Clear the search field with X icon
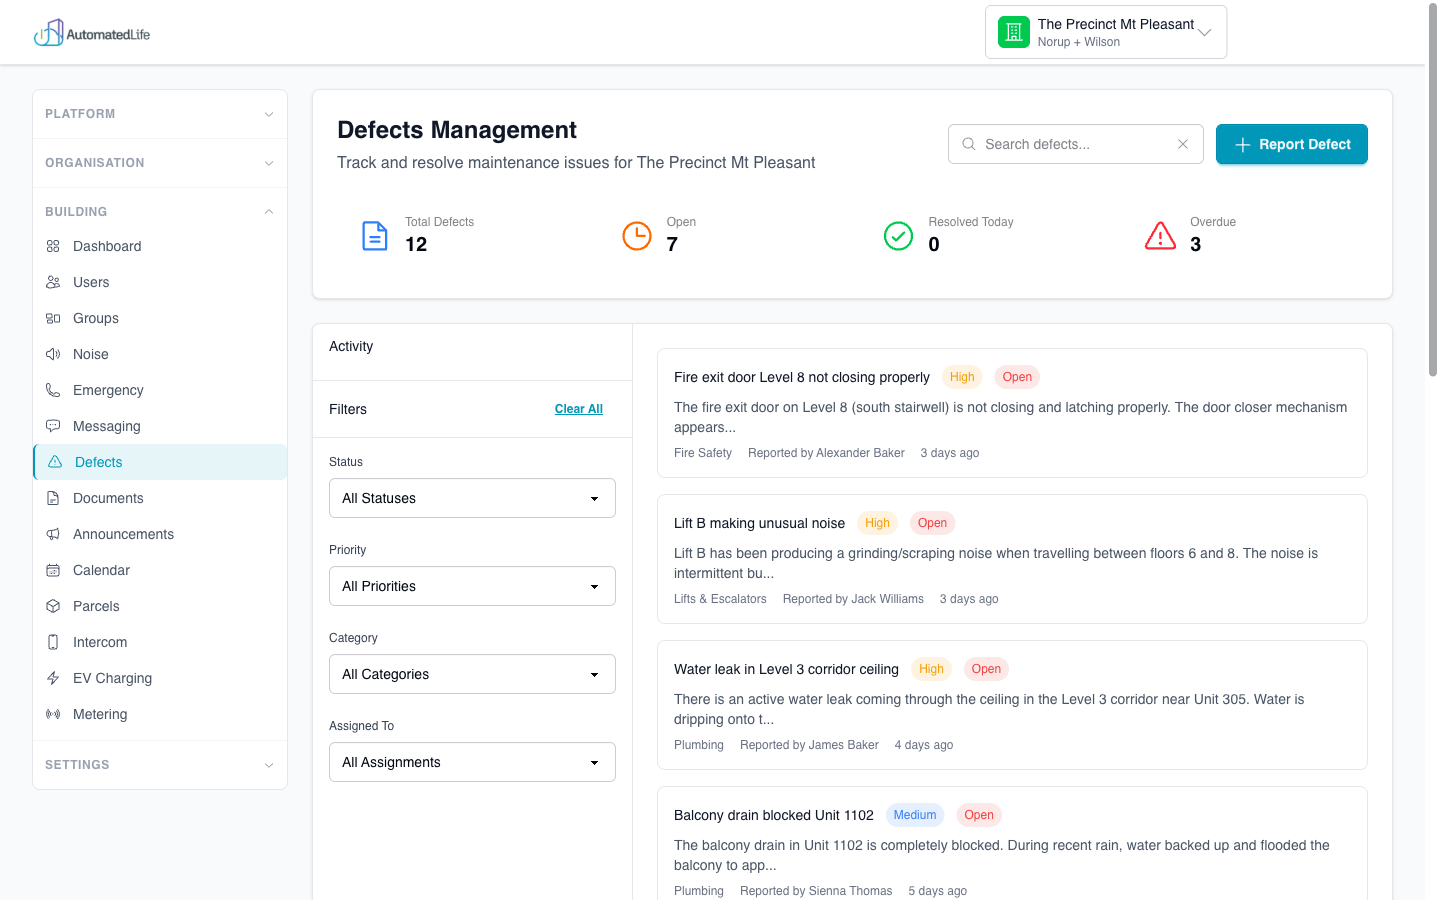 1183,144
